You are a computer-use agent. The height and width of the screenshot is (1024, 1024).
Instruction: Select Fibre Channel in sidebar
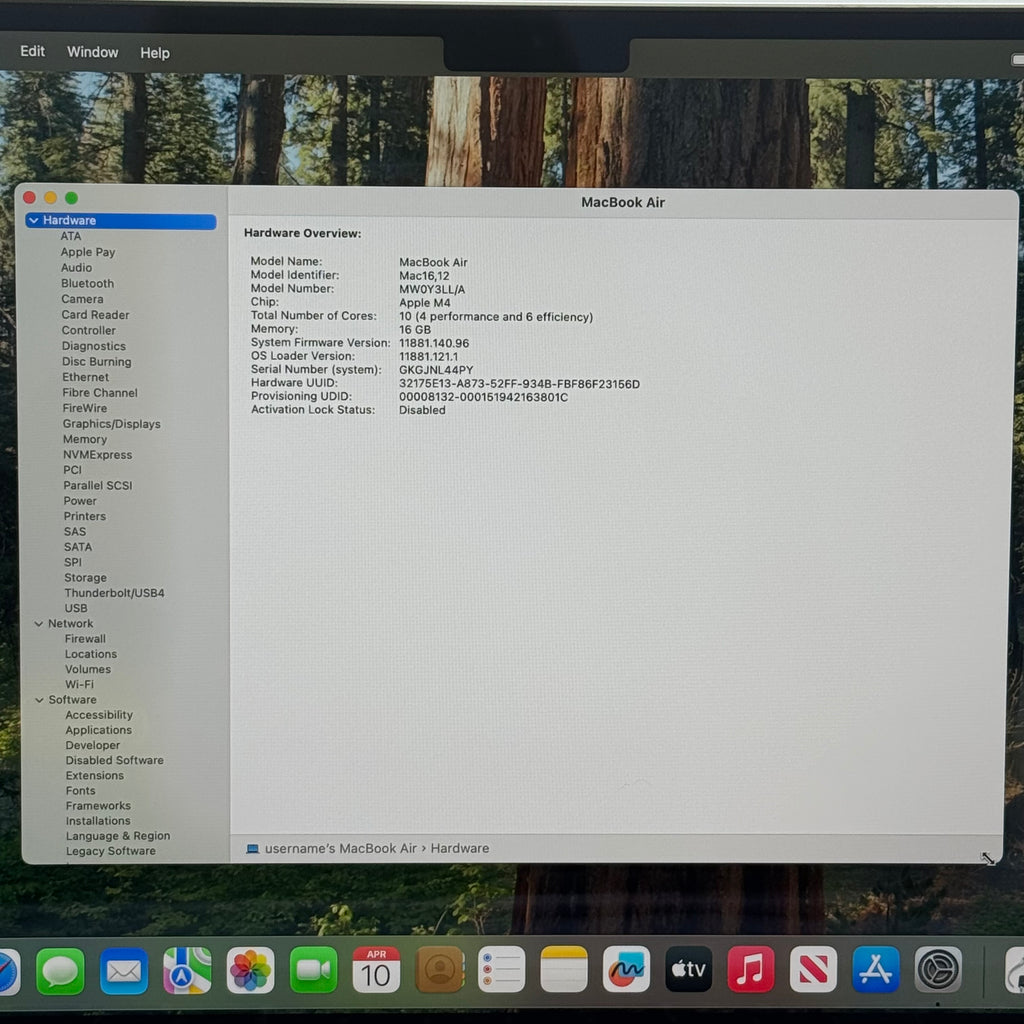(100, 392)
